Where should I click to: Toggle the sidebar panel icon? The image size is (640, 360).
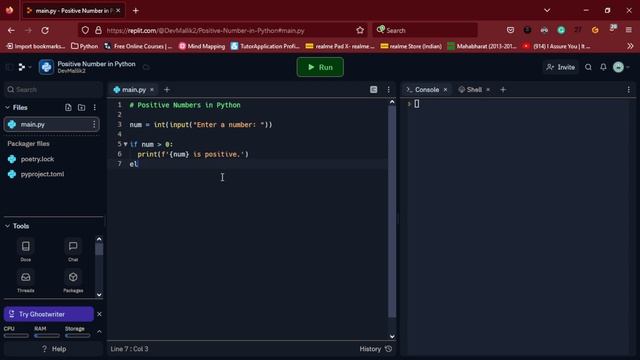tap(9, 67)
